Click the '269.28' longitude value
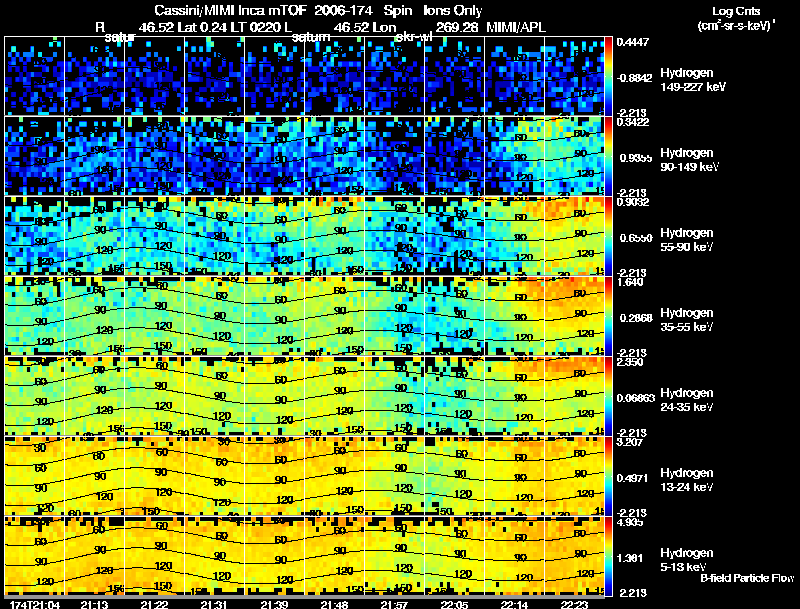 tap(457, 27)
